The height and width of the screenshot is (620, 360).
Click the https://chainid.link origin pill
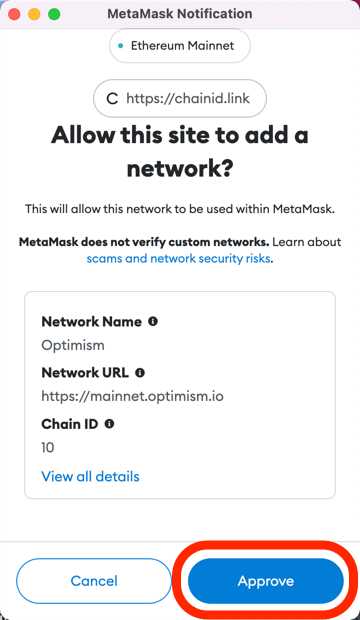tap(180, 98)
